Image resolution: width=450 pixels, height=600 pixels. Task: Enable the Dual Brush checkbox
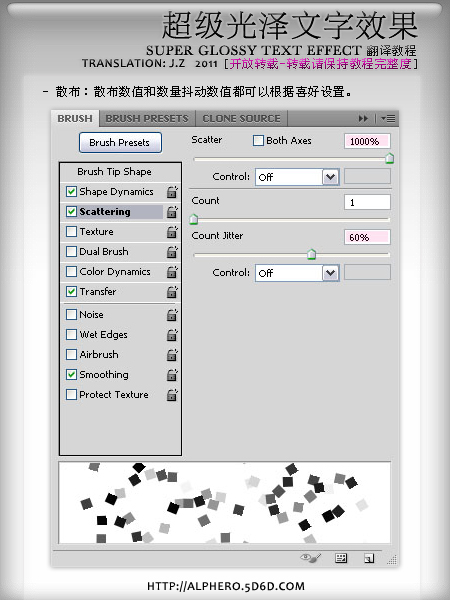[71, 251]
